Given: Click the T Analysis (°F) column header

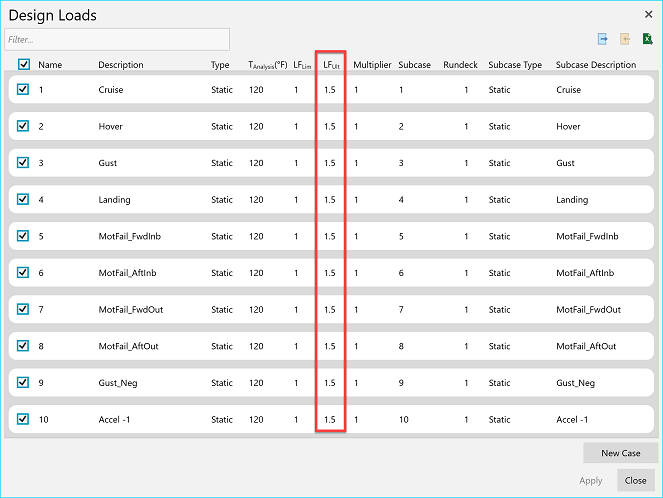Looking at the screenshot, I should [x=268, y=65].
